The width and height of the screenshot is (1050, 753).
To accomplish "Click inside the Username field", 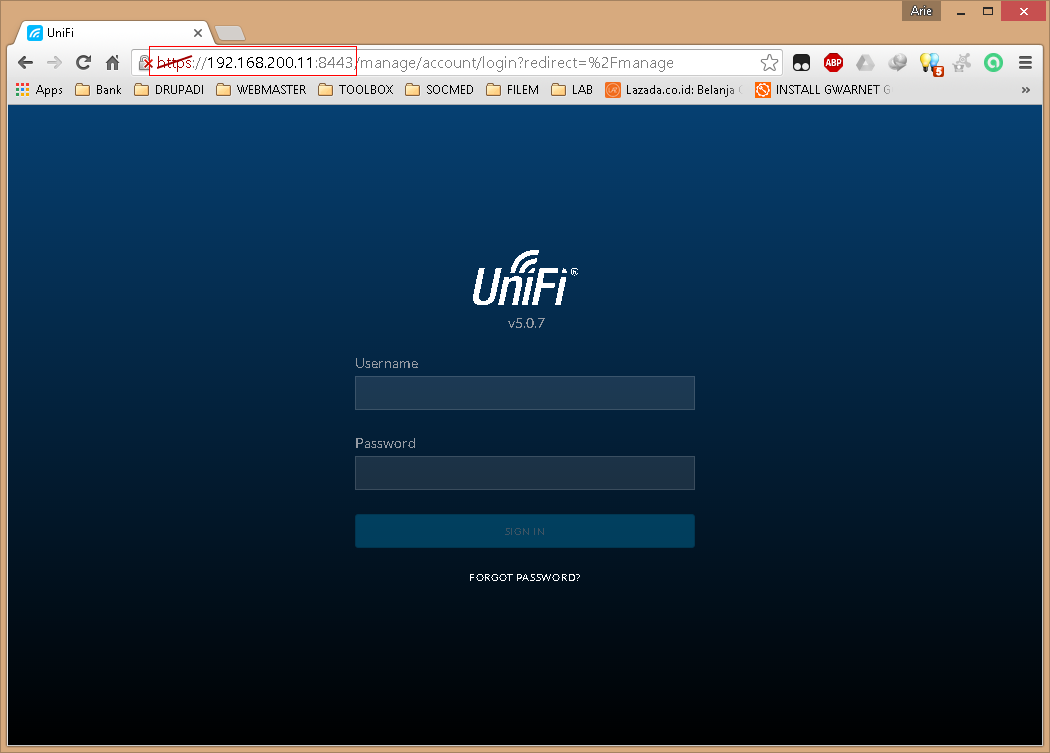I will (524, 393).
